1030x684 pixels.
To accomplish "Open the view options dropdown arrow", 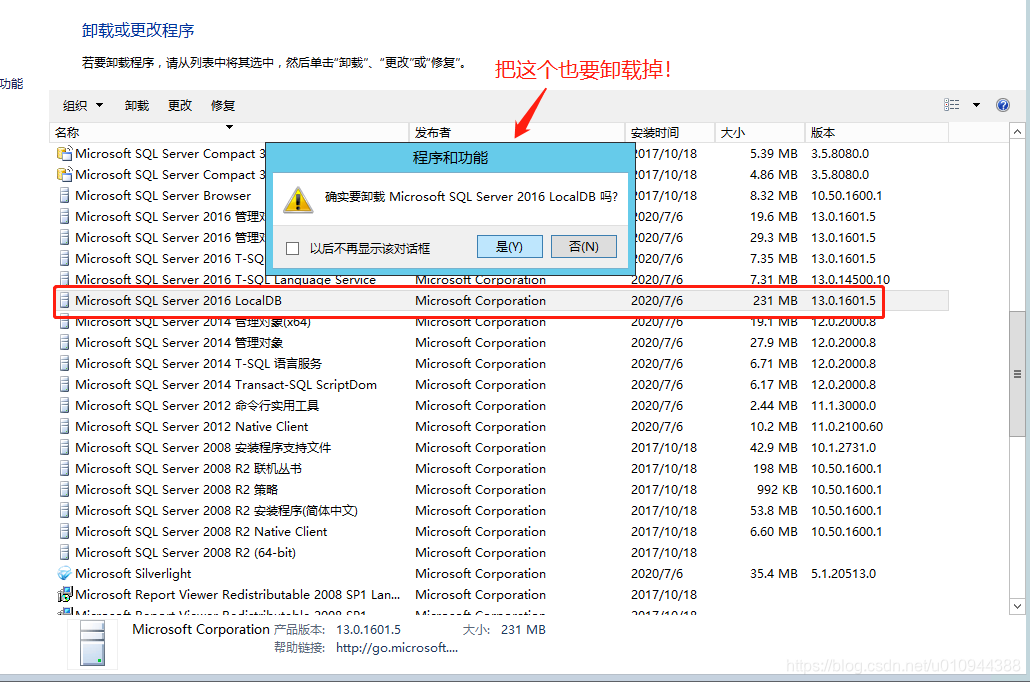I will click(x=976, y=104).
